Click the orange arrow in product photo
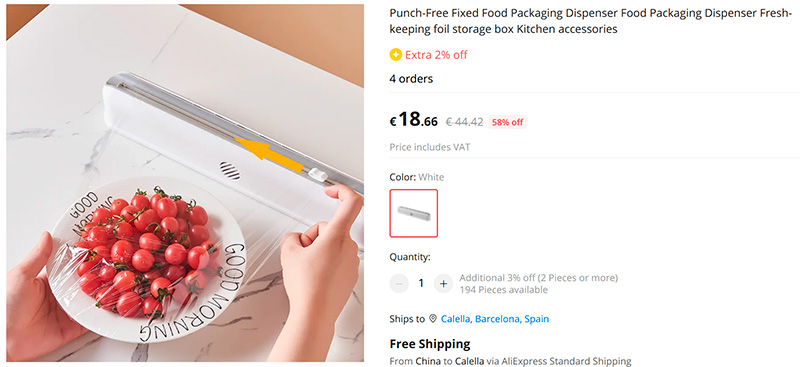 pos(268,152)
